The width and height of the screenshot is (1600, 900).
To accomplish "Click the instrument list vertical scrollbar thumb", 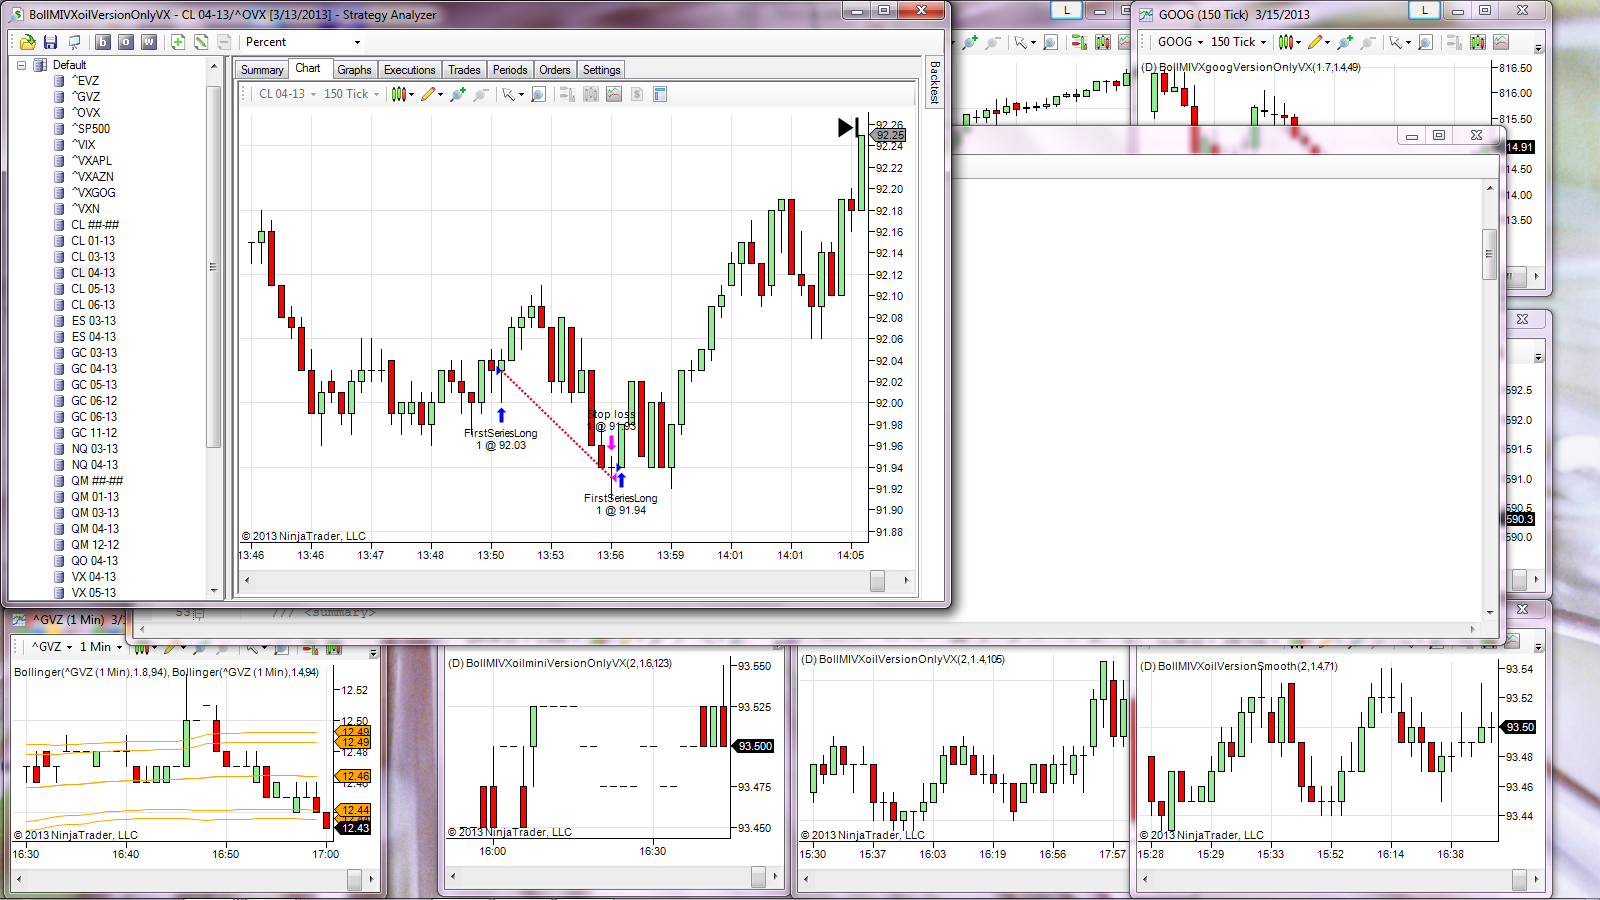I will (213, 267).
